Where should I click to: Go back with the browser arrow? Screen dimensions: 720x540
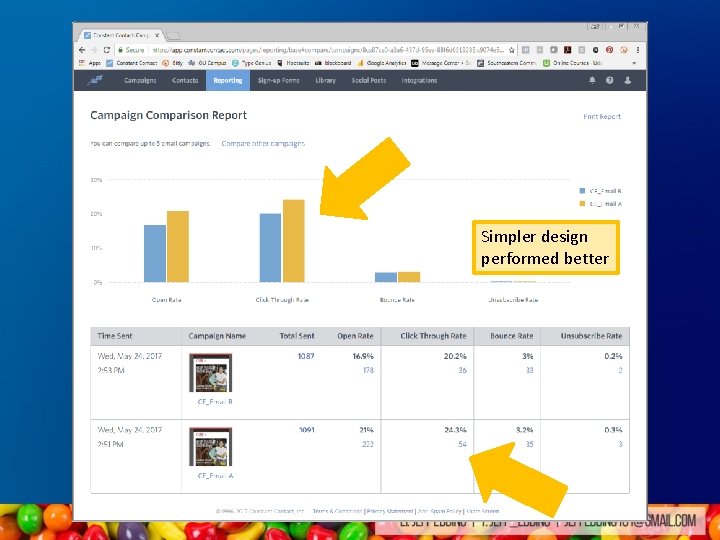pos(82,50)
